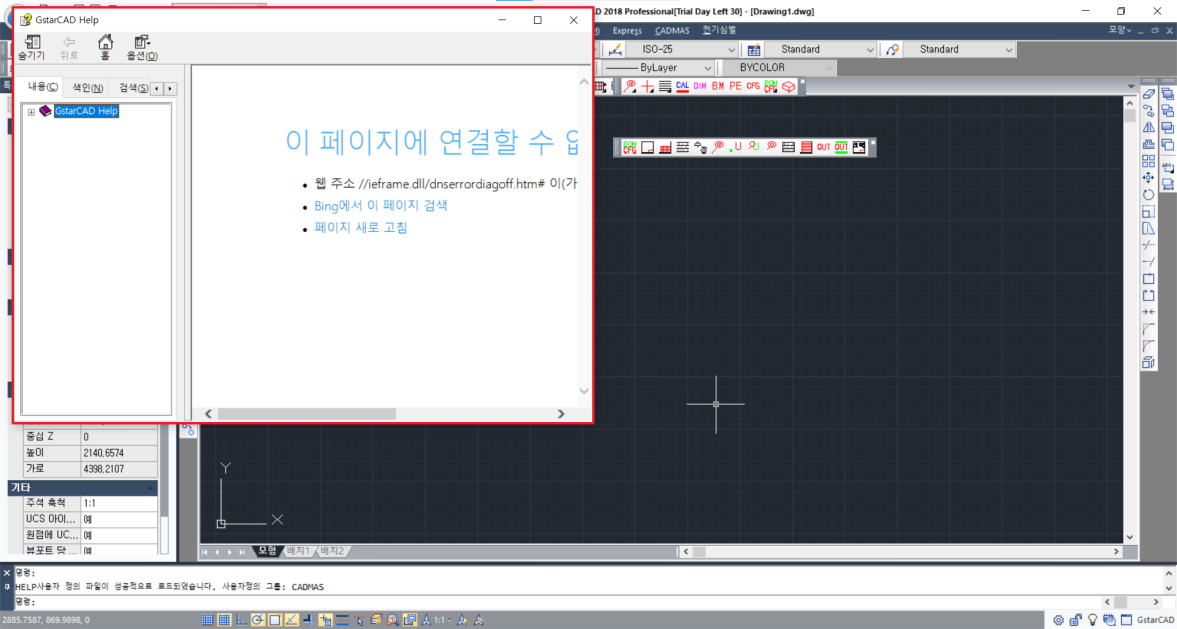Screen dimensions: 1177x629
Task: Click the Home (홈) button in Help
Action: coord(105,47)
